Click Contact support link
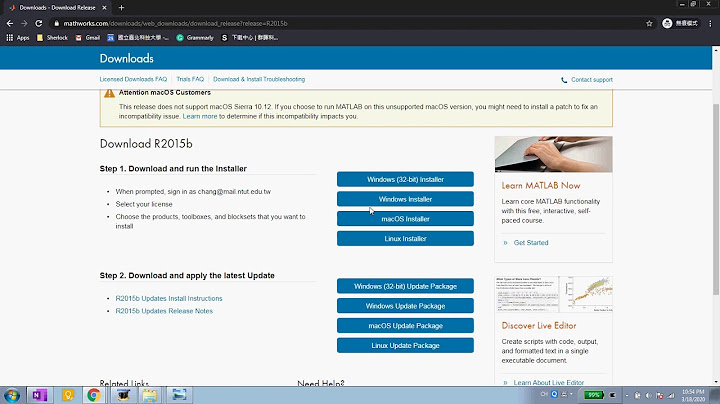The height and width of the screenshot is (404, 720). point(592,80)
